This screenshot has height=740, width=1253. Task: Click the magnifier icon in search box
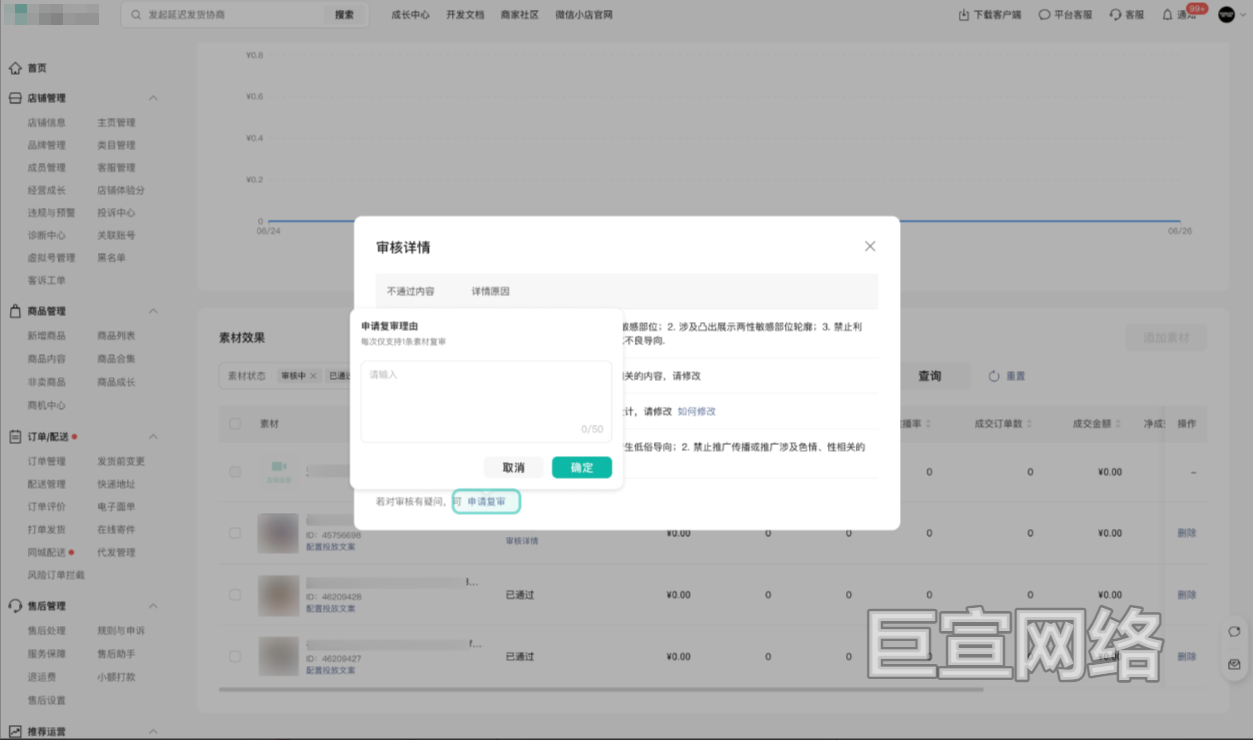tap(136, 15)
